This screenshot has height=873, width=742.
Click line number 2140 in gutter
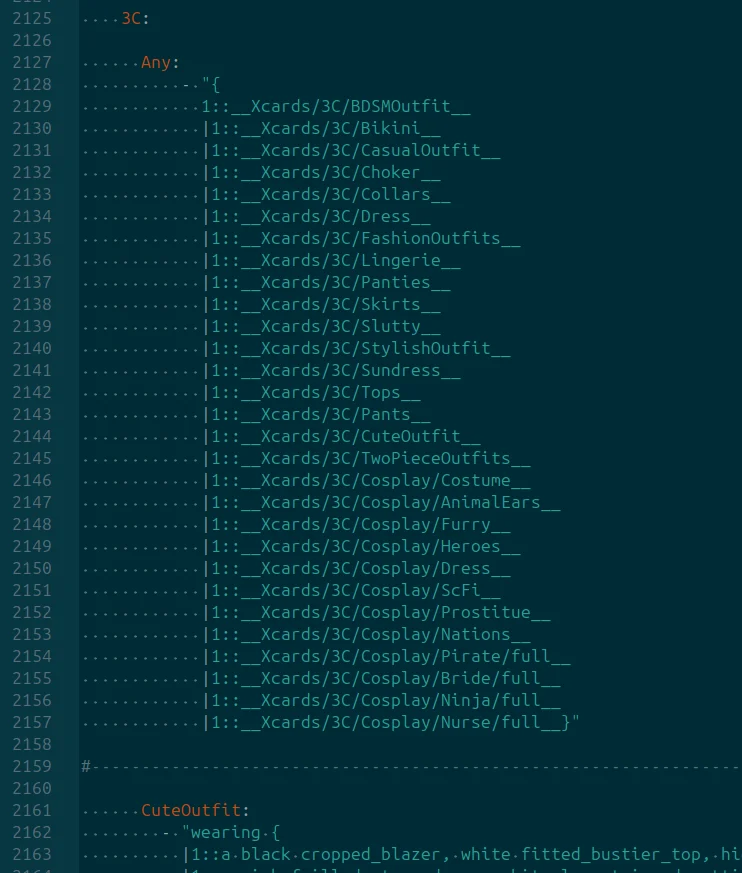tap(32, 349)
